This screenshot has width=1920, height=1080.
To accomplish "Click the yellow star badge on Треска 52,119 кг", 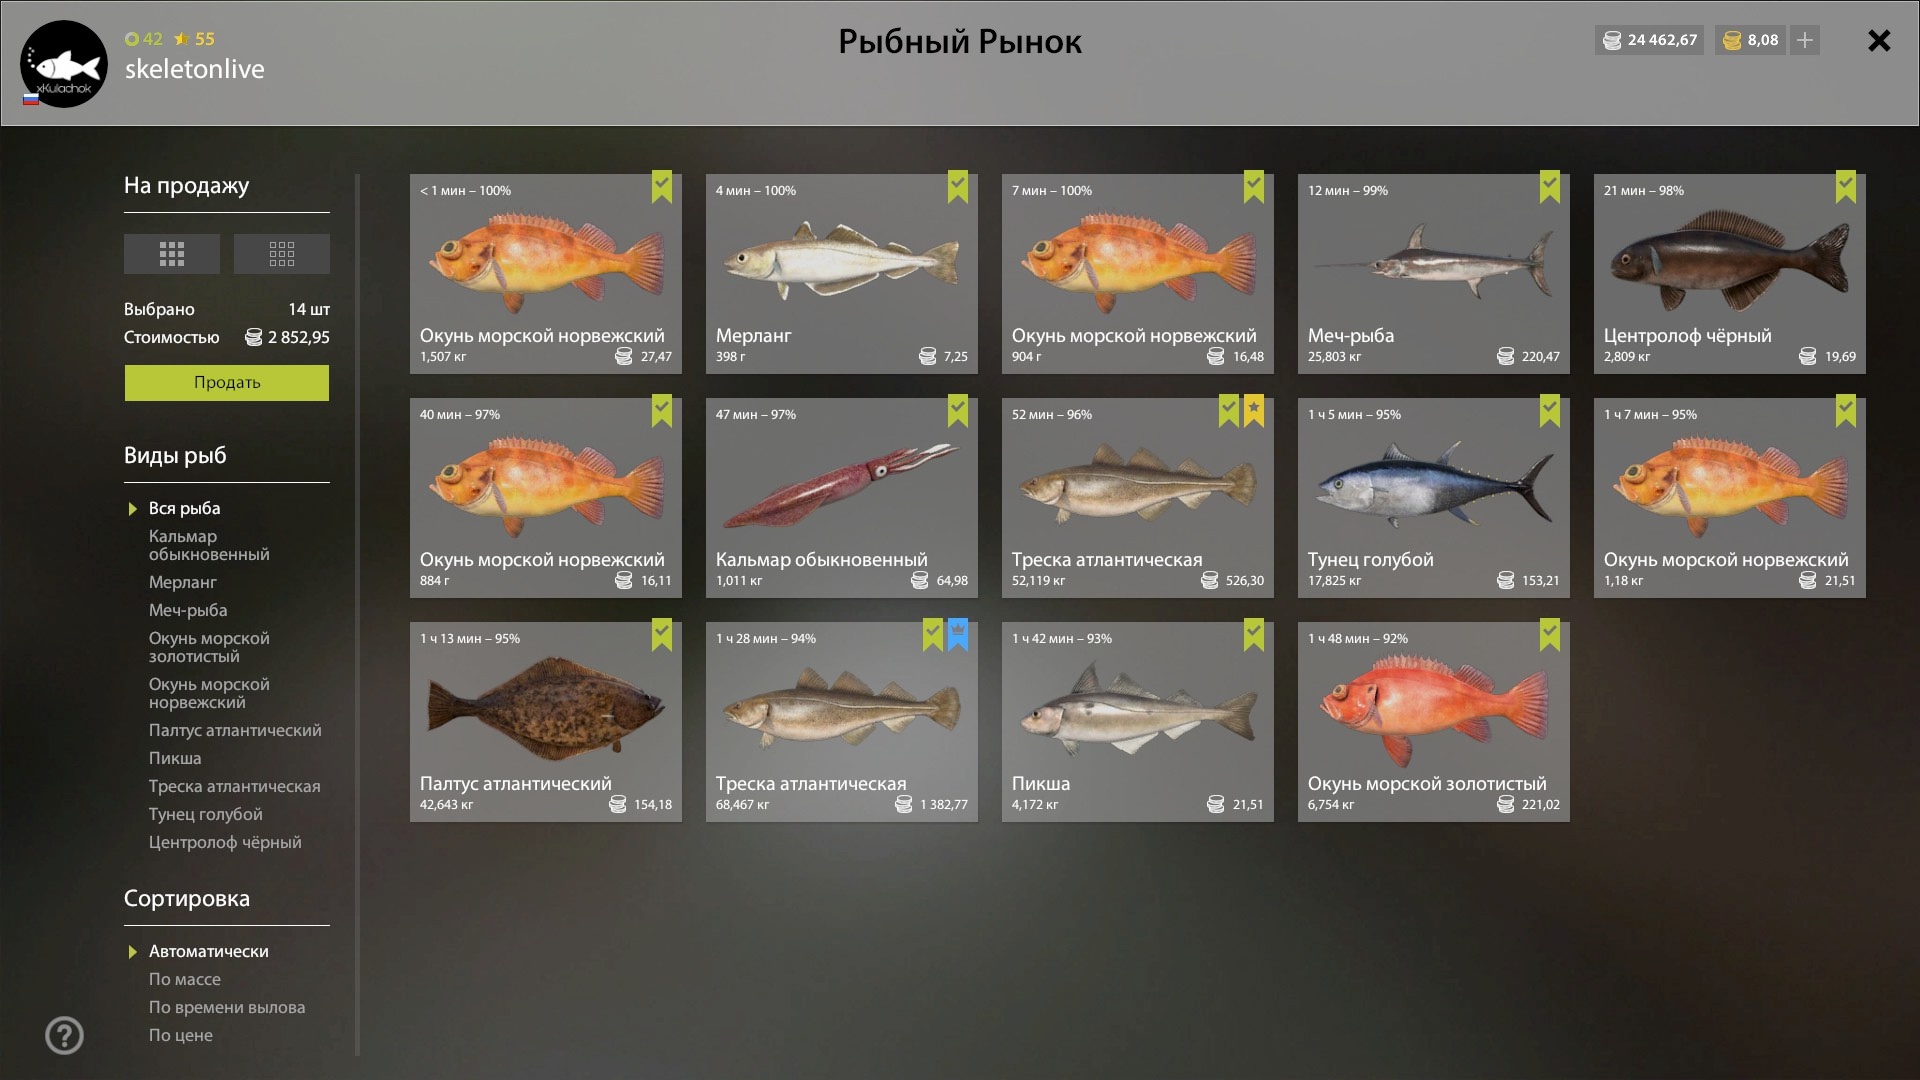I will click(x=1254, y=410).
